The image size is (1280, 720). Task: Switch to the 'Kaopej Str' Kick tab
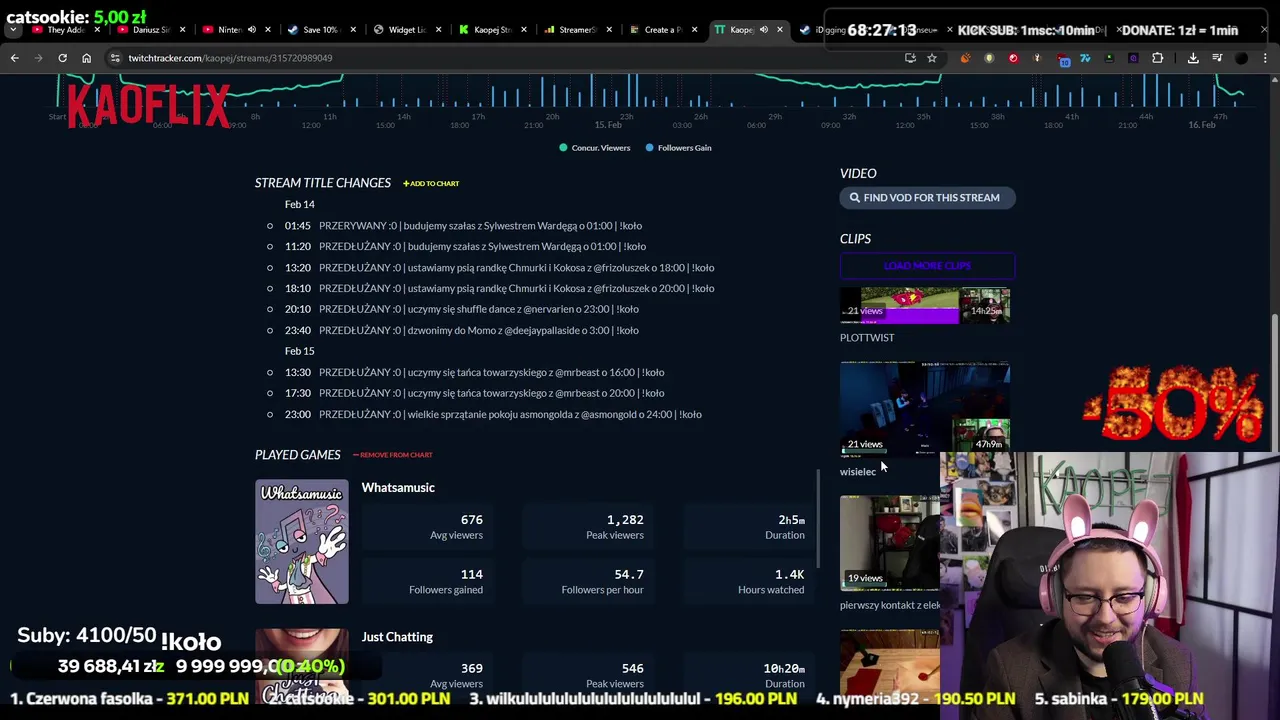point(491,30)
